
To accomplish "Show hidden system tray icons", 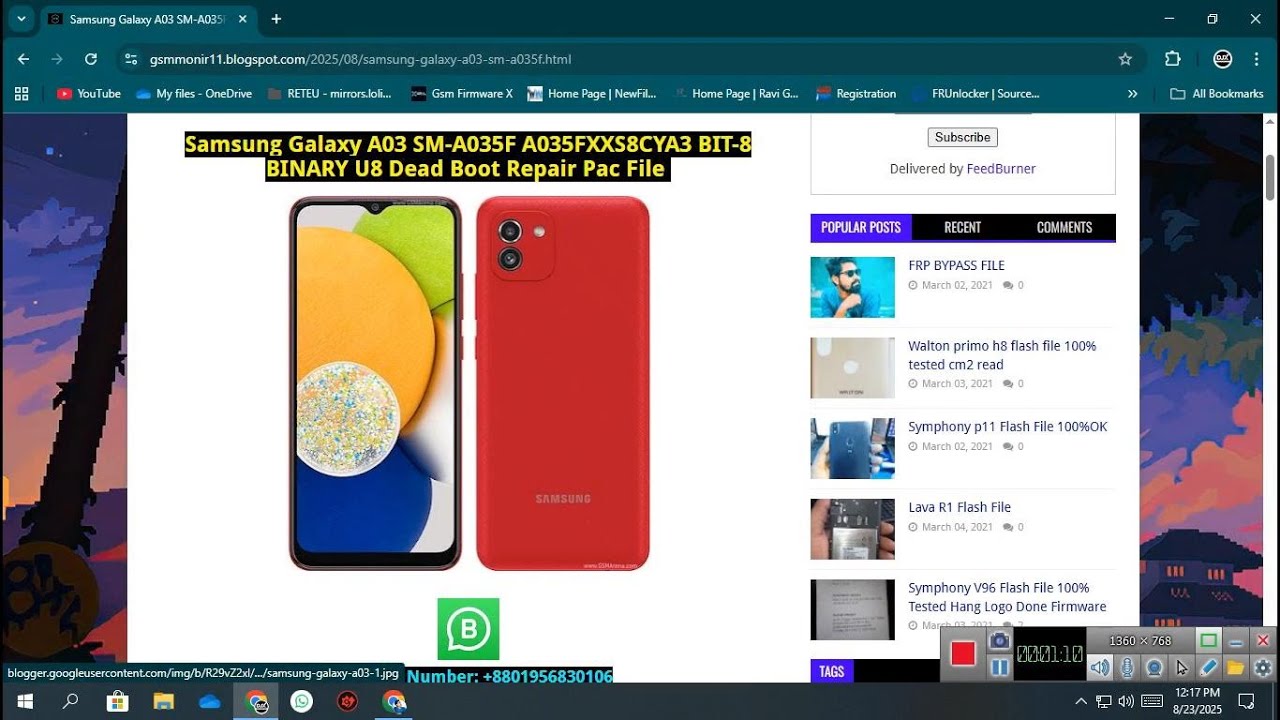I will pyautogui.click(x=1081, y=701).
